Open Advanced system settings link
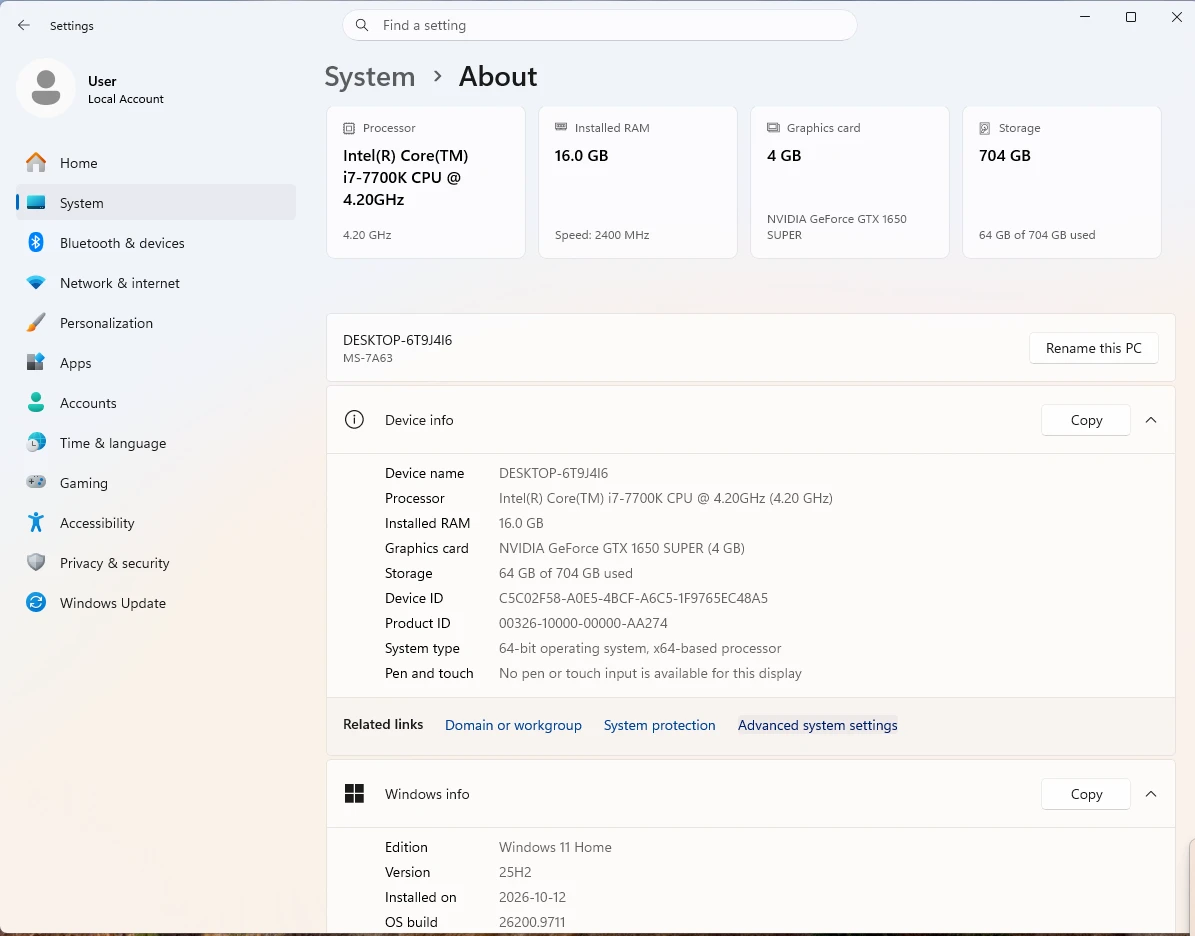The height and width of the screenshot is (936, 1195). tap(817, 725)
